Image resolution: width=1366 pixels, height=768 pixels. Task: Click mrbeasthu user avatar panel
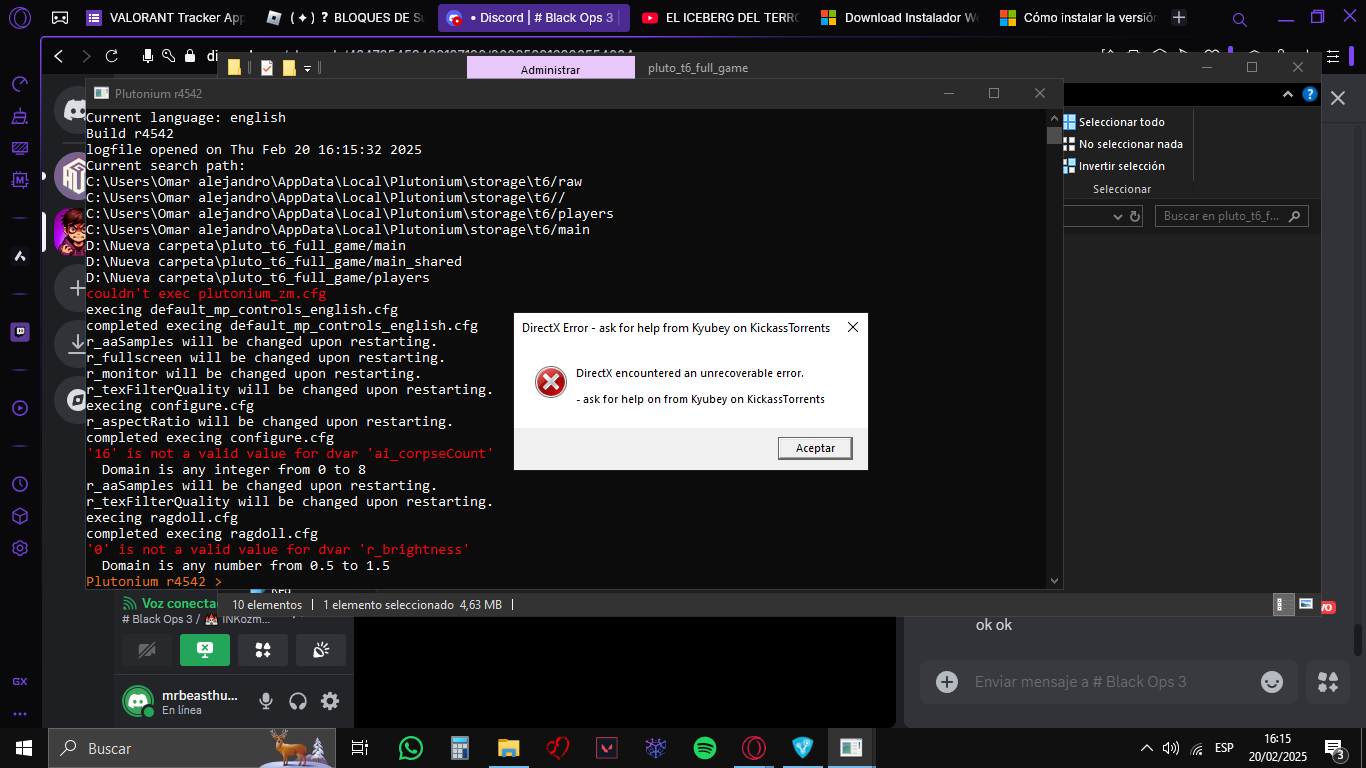[182, 701]
